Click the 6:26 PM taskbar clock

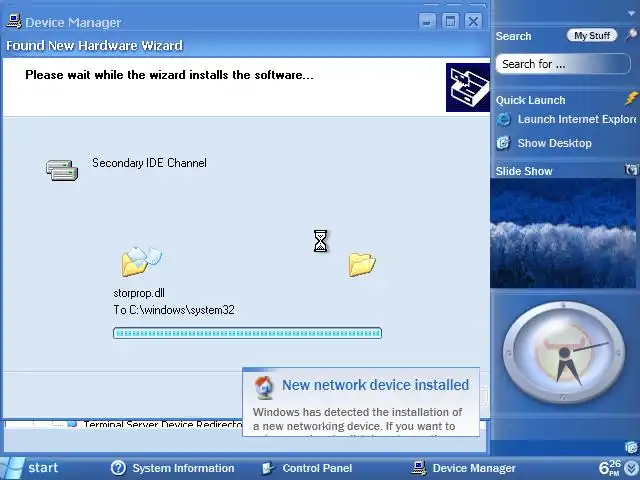(x=611, y=468)
